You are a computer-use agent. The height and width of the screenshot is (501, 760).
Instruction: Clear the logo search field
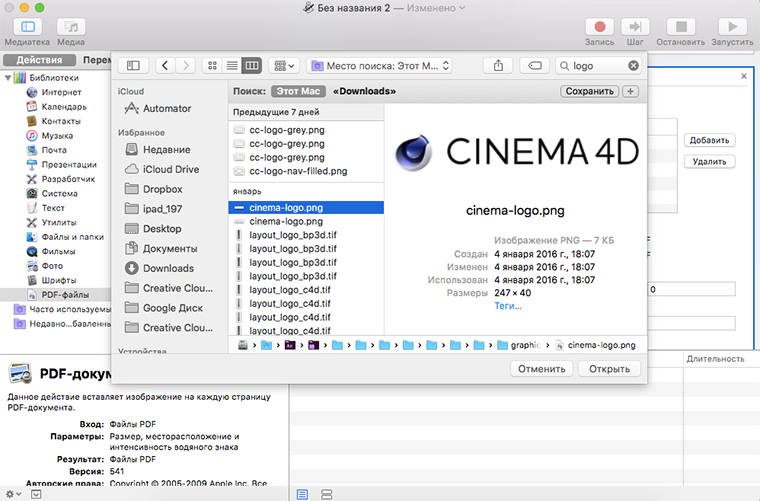[x=633, y=65]
